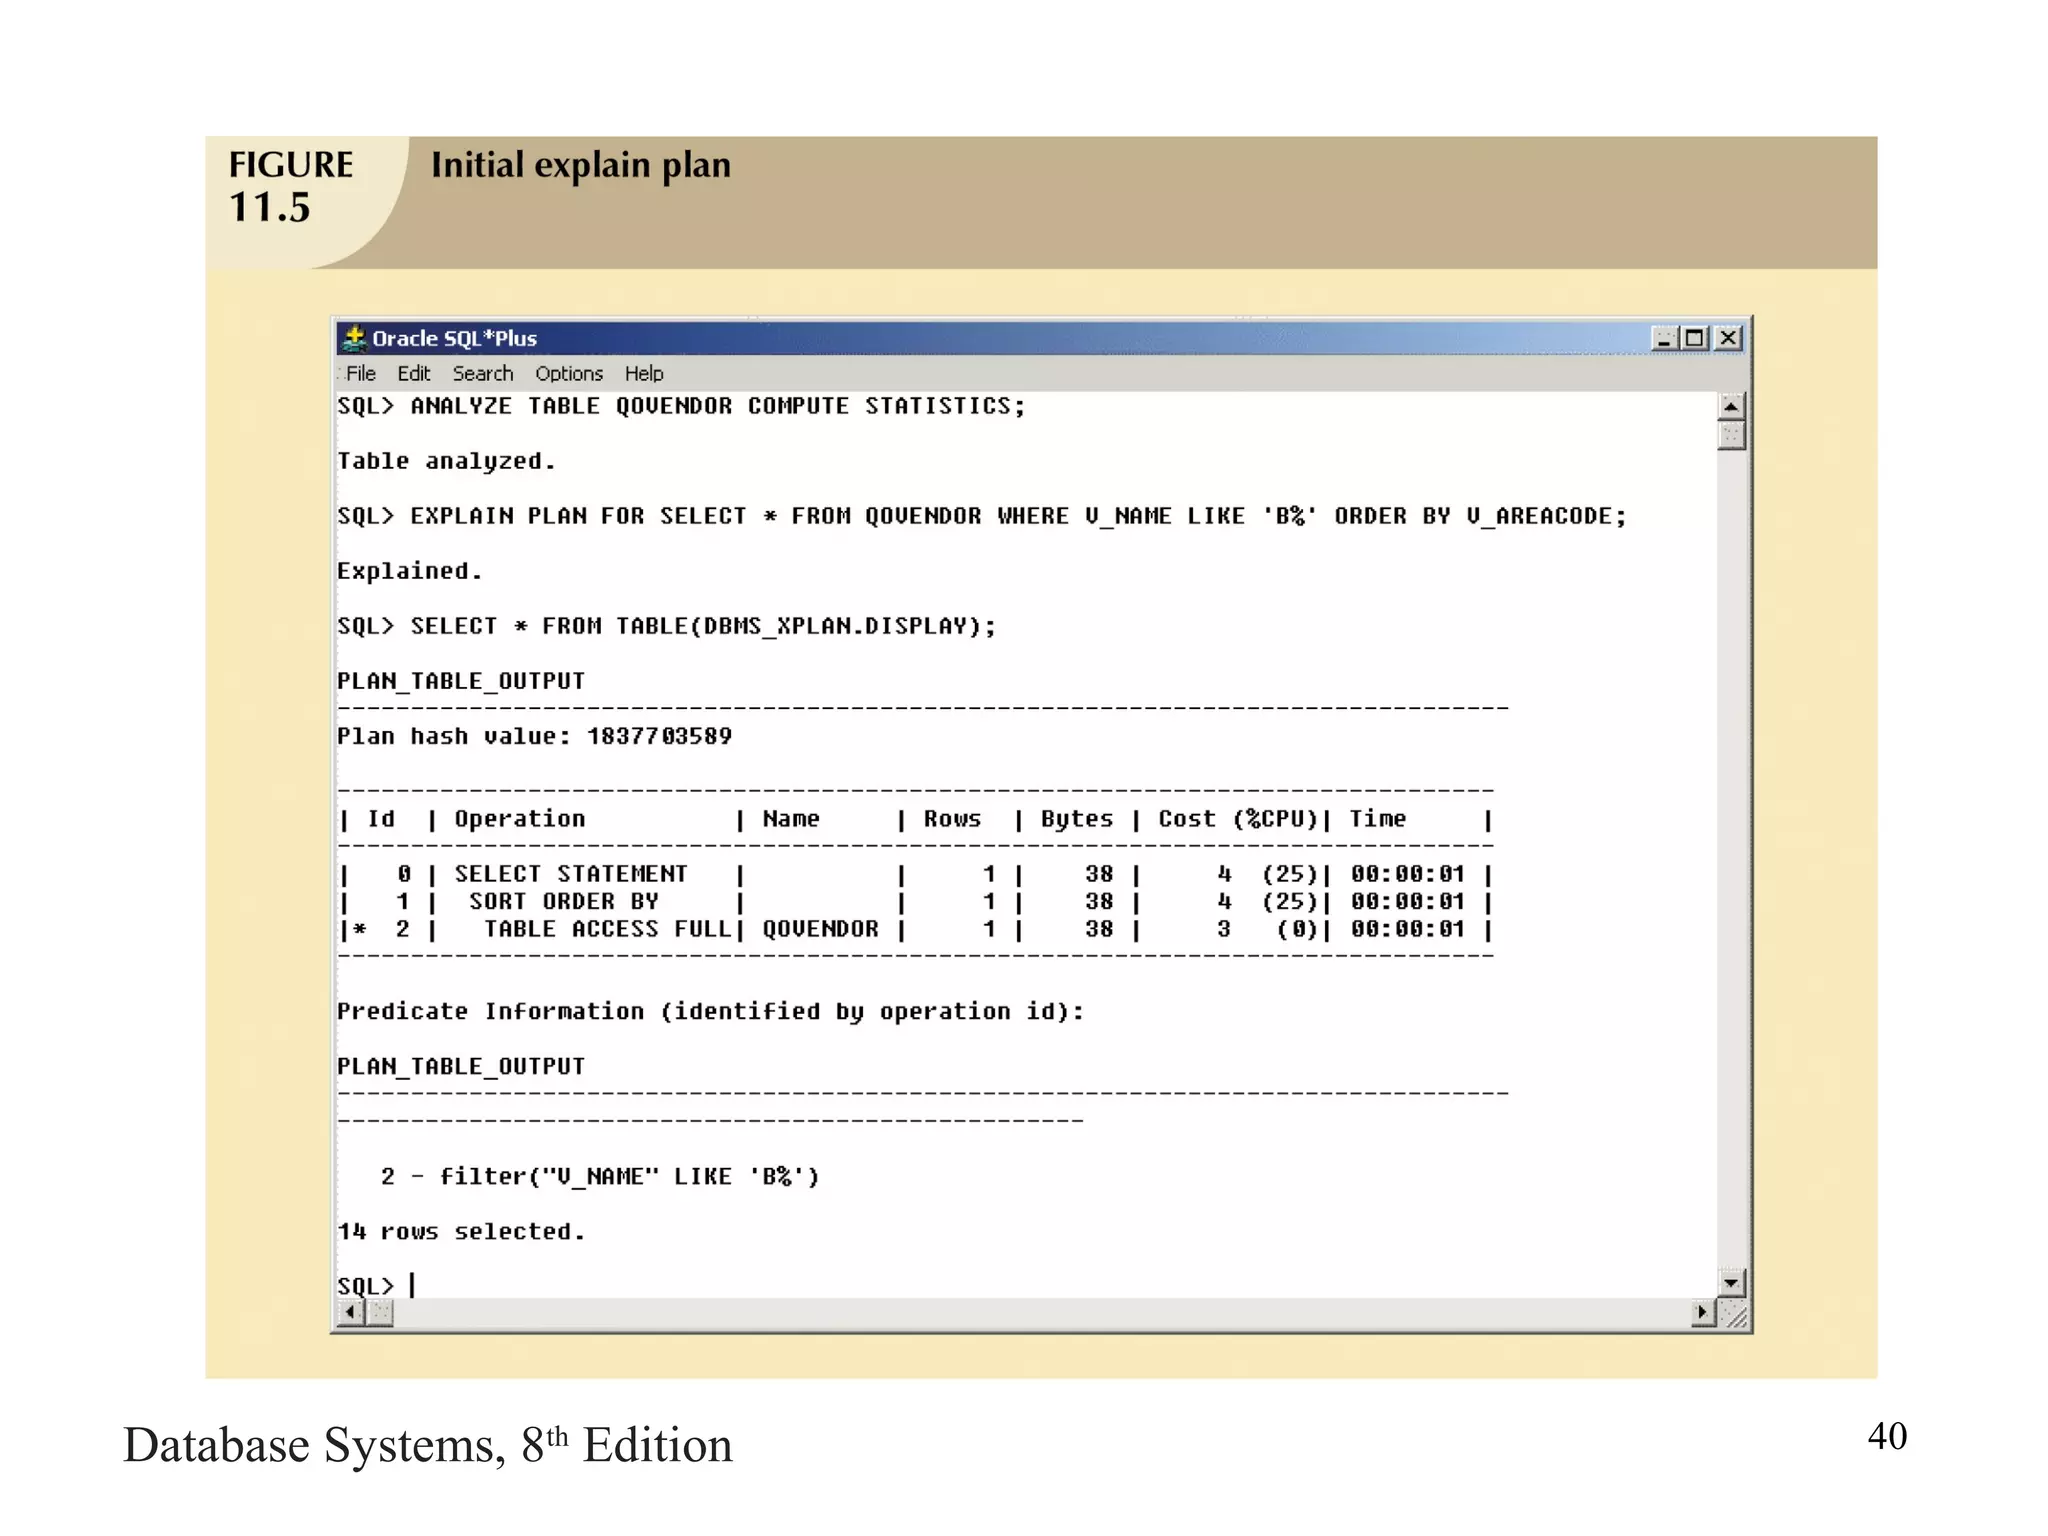Click the empty vertical scrollbar track
Viewport: 2048px width, 1536px height.
(x=1731, y=860)
